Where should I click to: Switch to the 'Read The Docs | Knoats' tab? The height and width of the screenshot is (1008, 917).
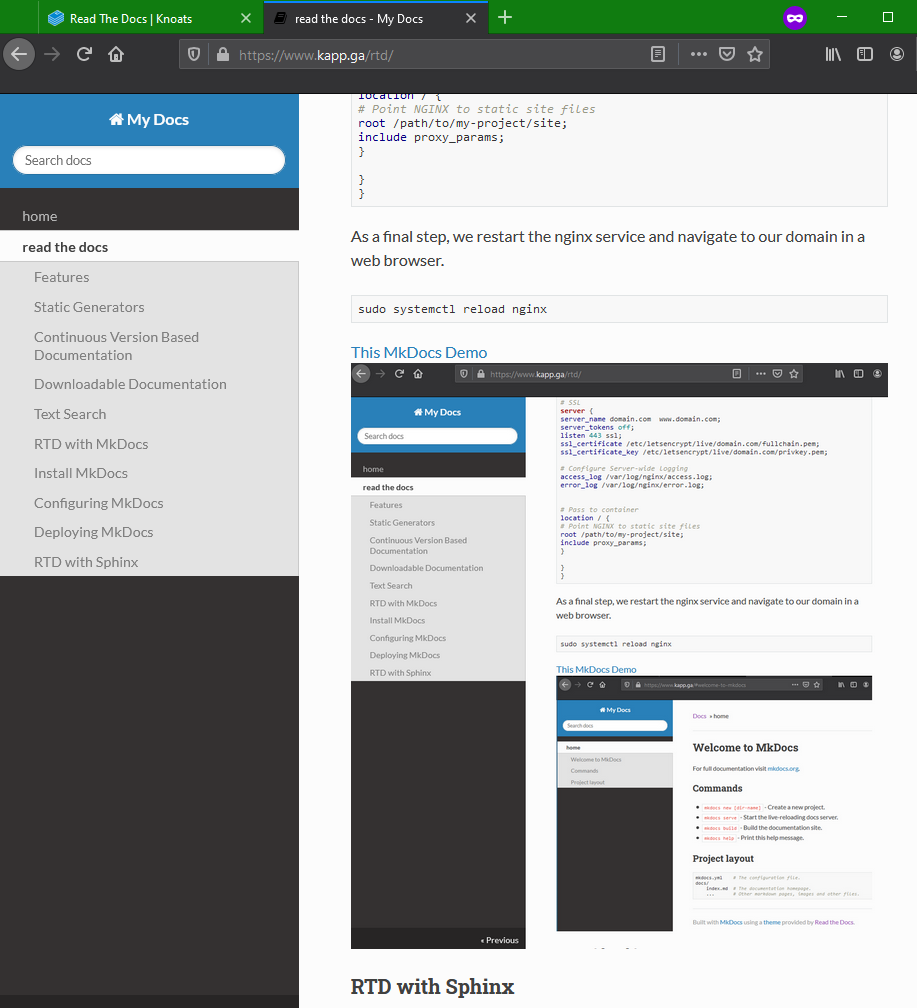click(x=151, y=18)
